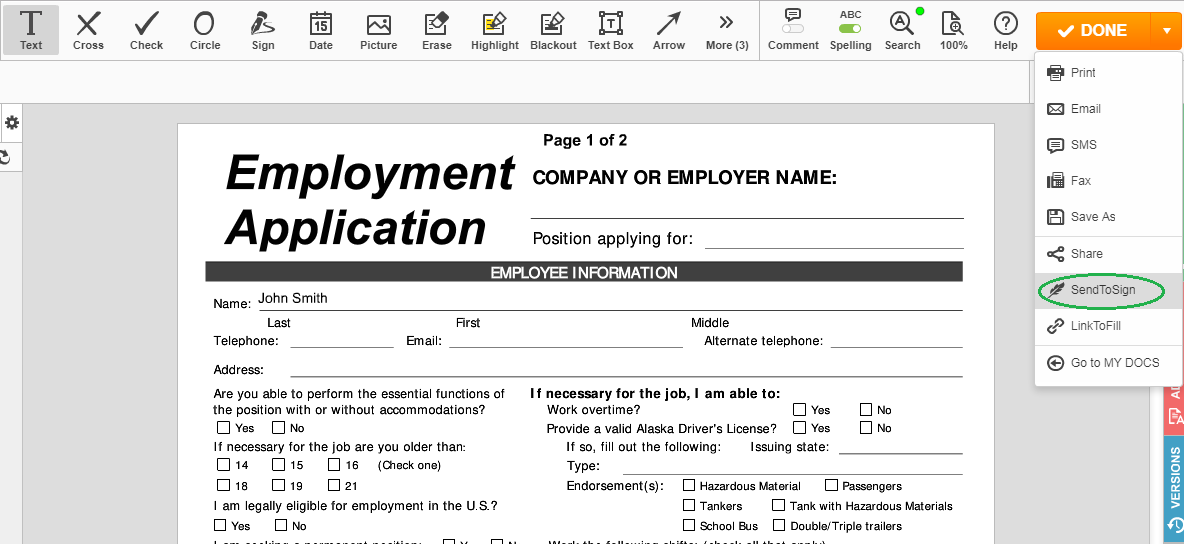
Task: Insert a date with Date tool
Action: coord(320,30)
